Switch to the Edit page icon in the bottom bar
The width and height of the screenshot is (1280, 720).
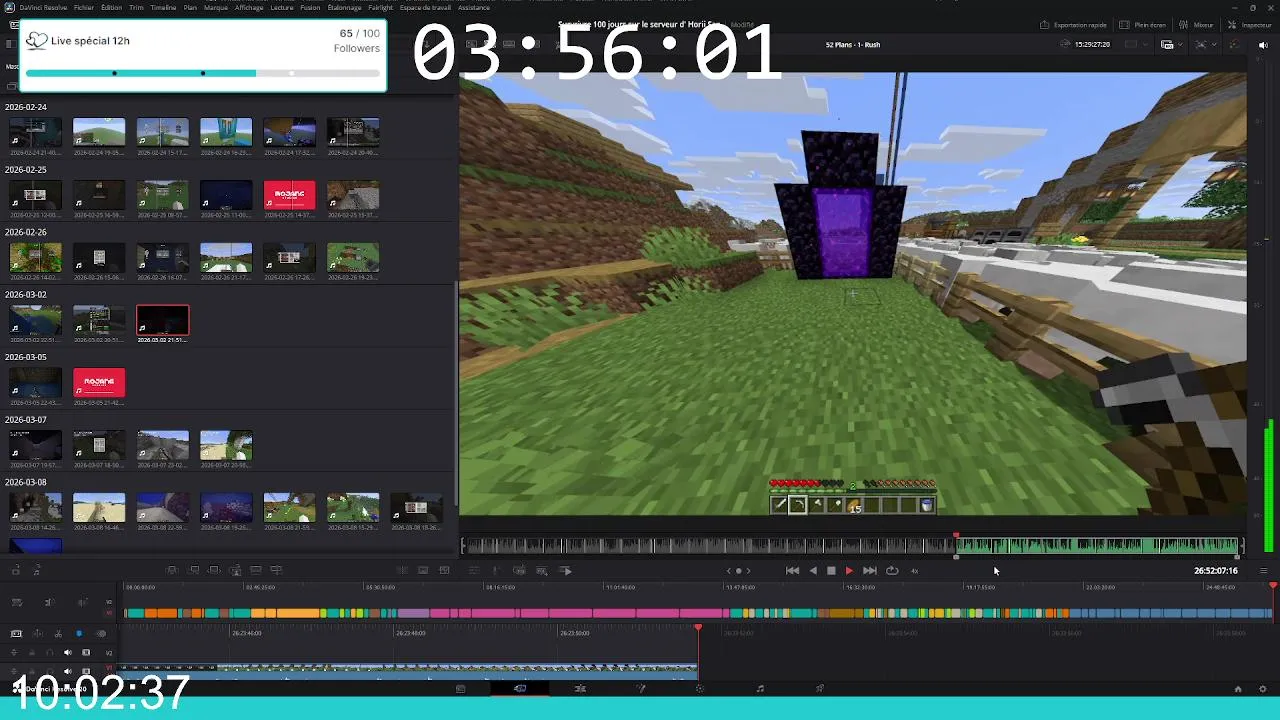[x=580, y=688]
